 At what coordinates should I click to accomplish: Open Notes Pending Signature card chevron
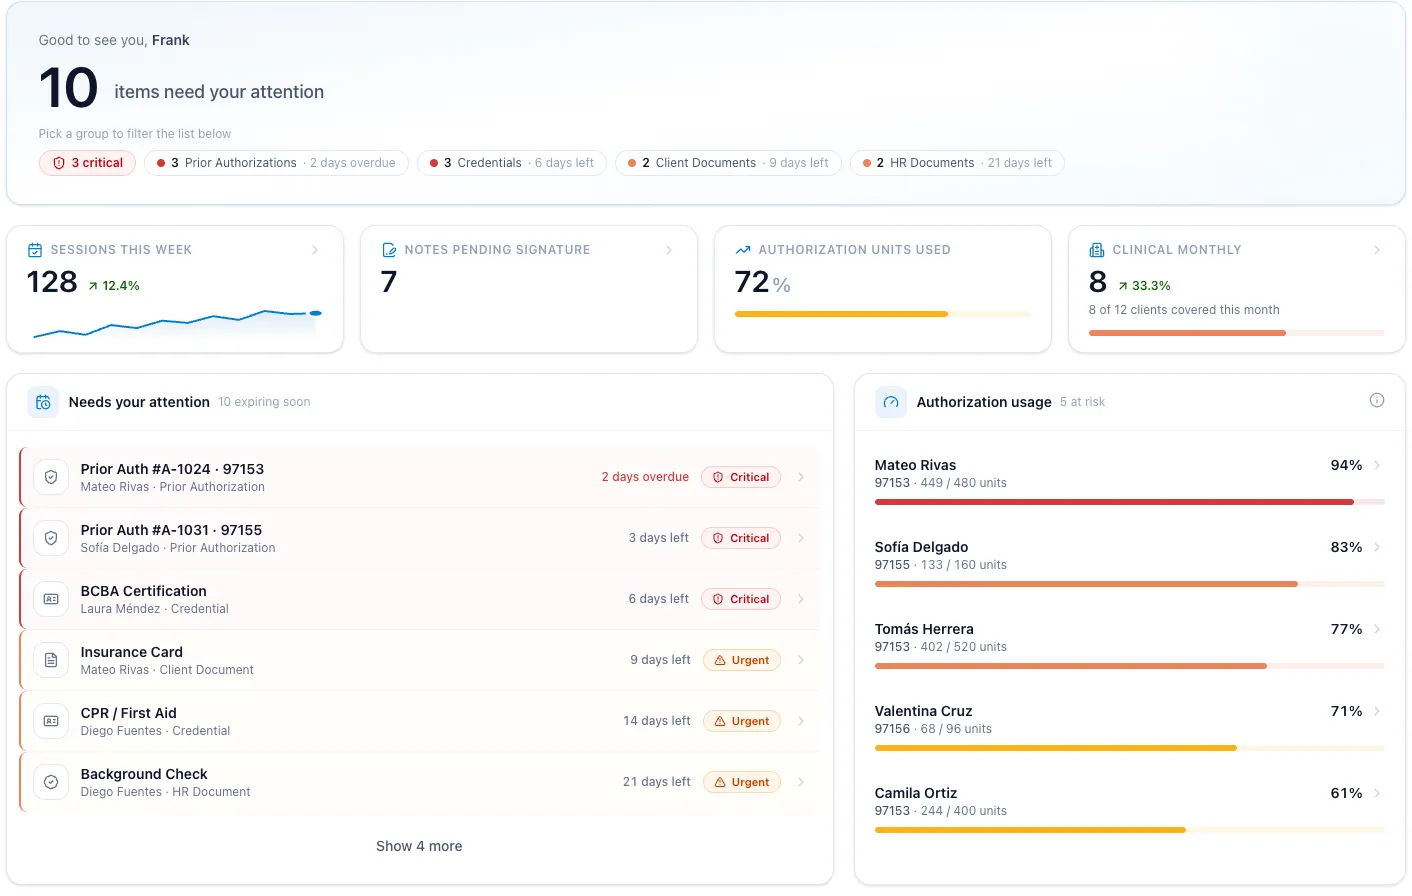(x=669, y=250)
